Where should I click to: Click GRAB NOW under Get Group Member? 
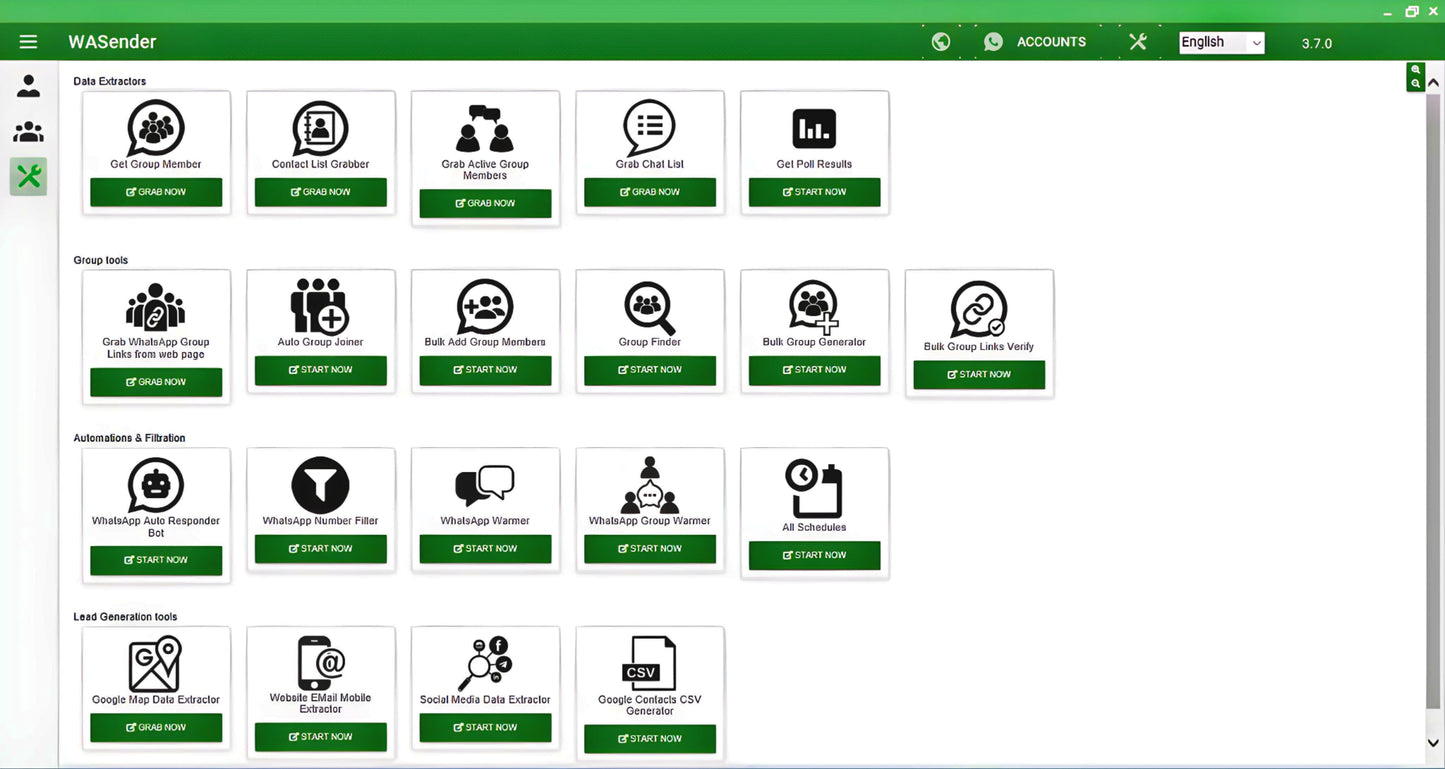pyautogui.click(x=156, y=191)
